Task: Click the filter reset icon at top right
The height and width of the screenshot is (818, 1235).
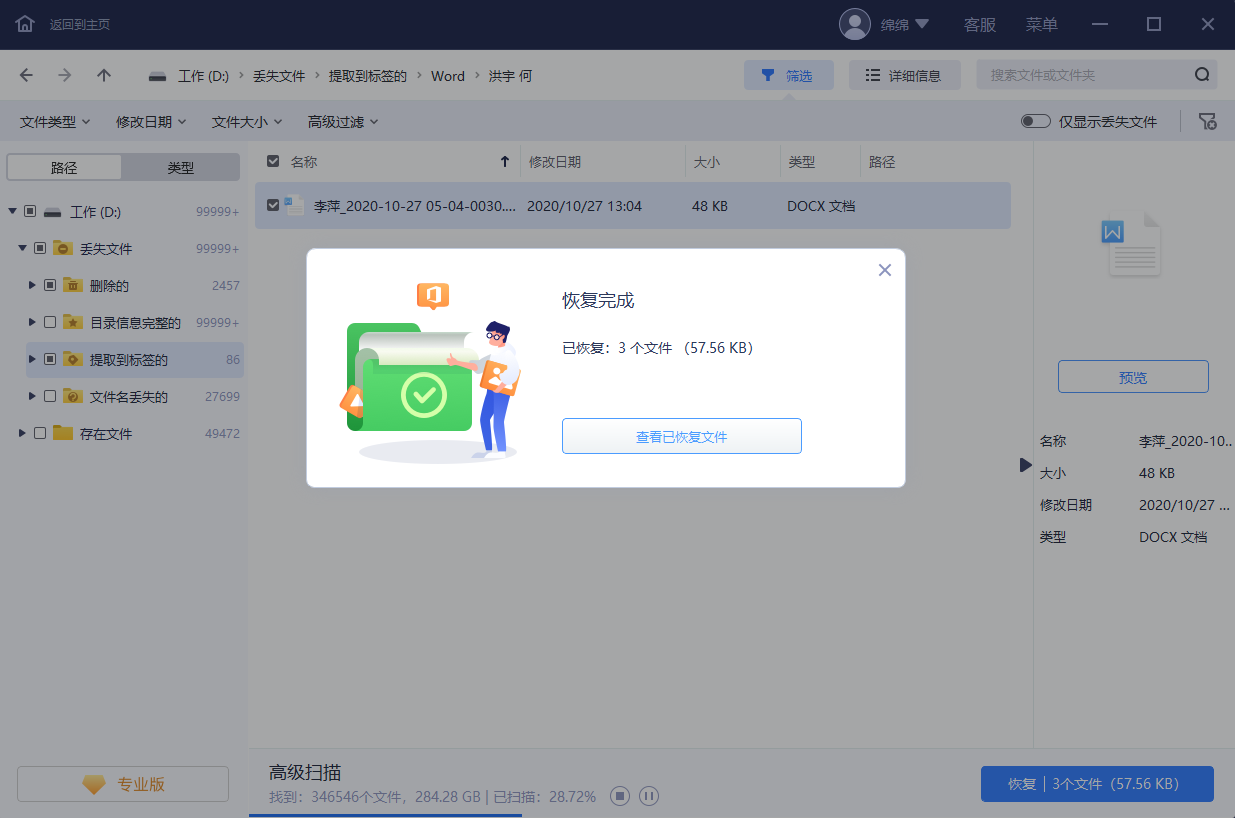Action: (x=1208, y=122)
